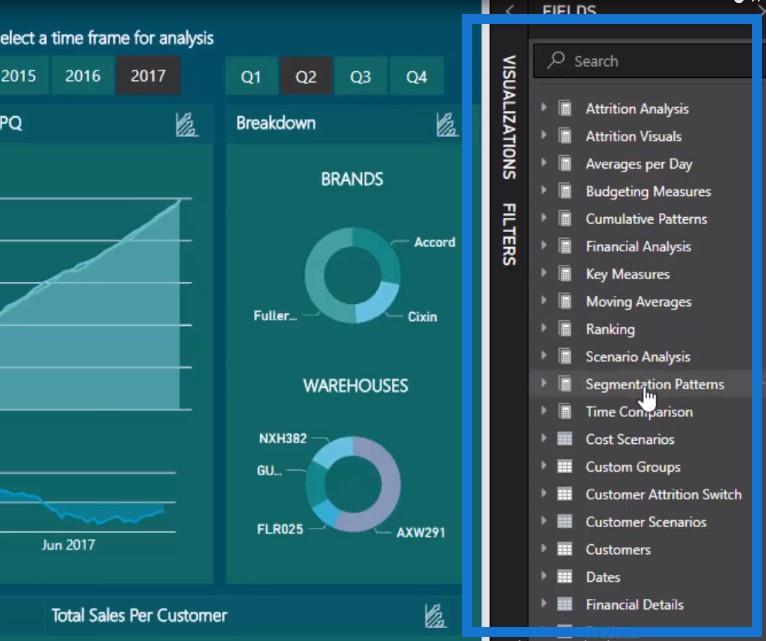
Task: Click in the Fields Search box
Action: (643, 61)
